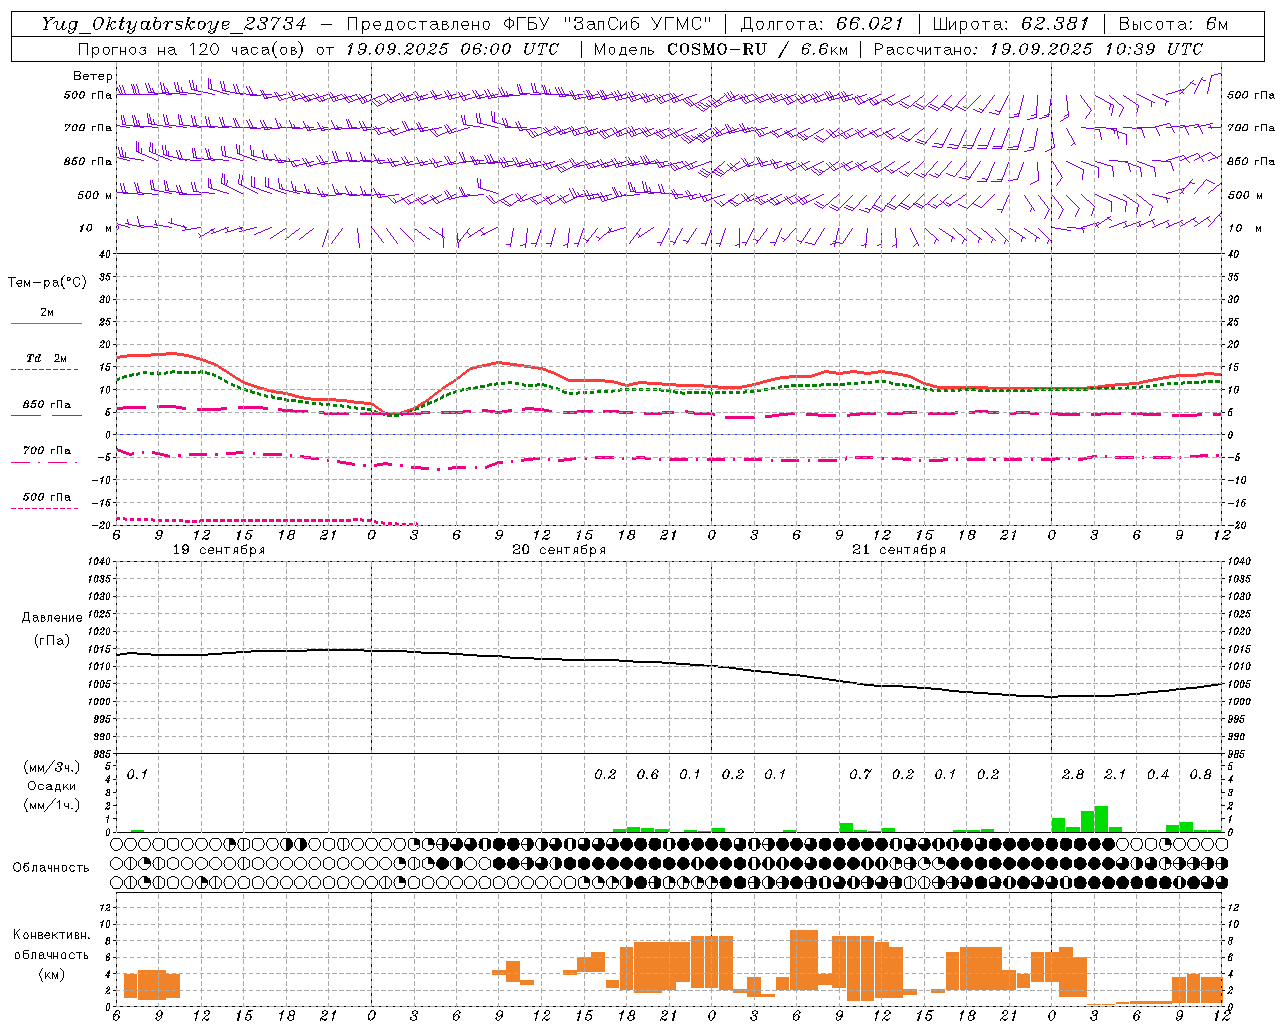The height and width of the screenshot is (1024, 1280).
Task: Select the '(гПа)' unit label under Давление
Action: point(52,640)
